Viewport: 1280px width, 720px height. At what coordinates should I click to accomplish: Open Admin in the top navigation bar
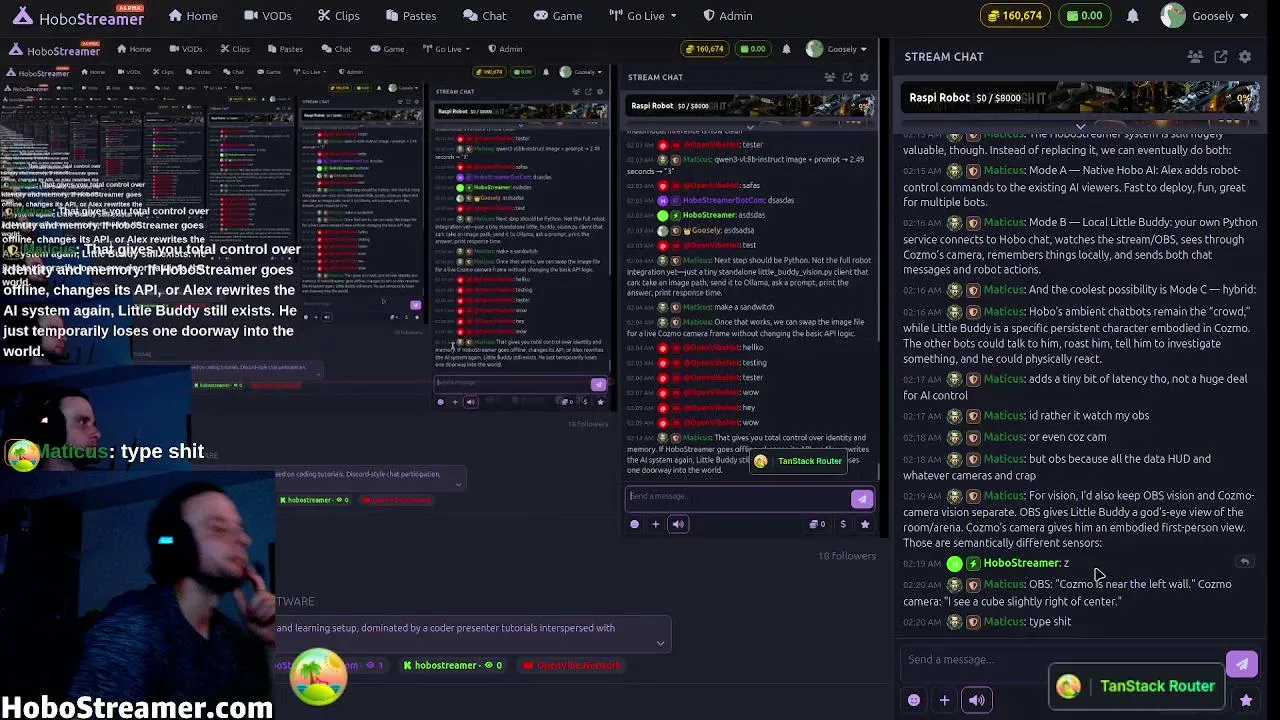click(727, 16)
